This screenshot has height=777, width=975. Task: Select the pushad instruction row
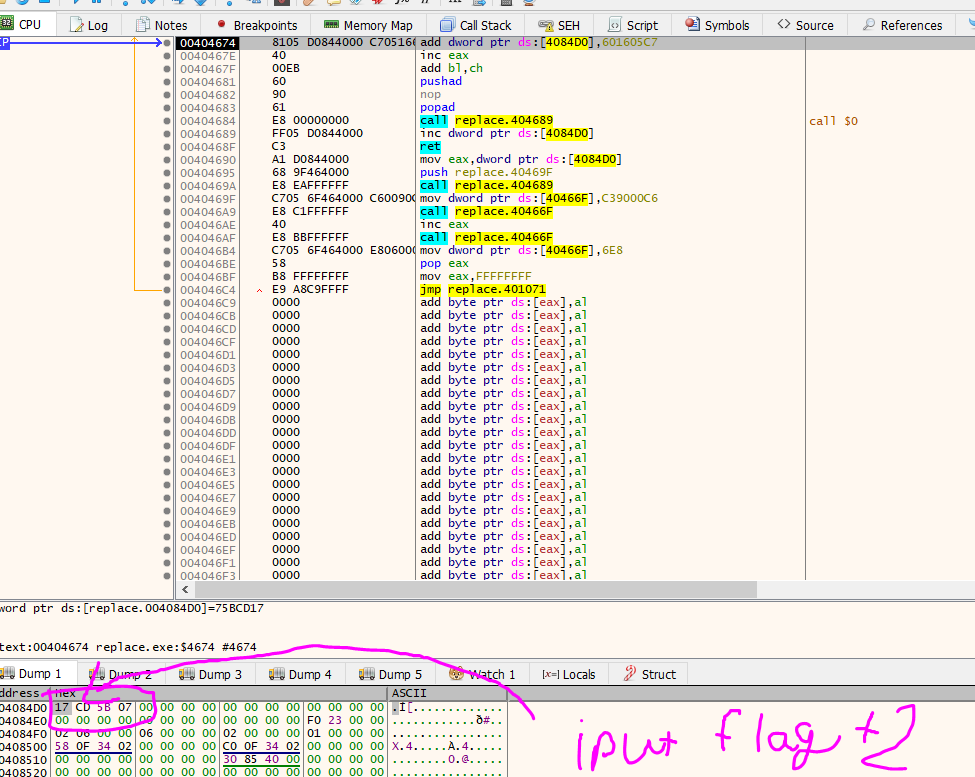(x=441, y=81)
